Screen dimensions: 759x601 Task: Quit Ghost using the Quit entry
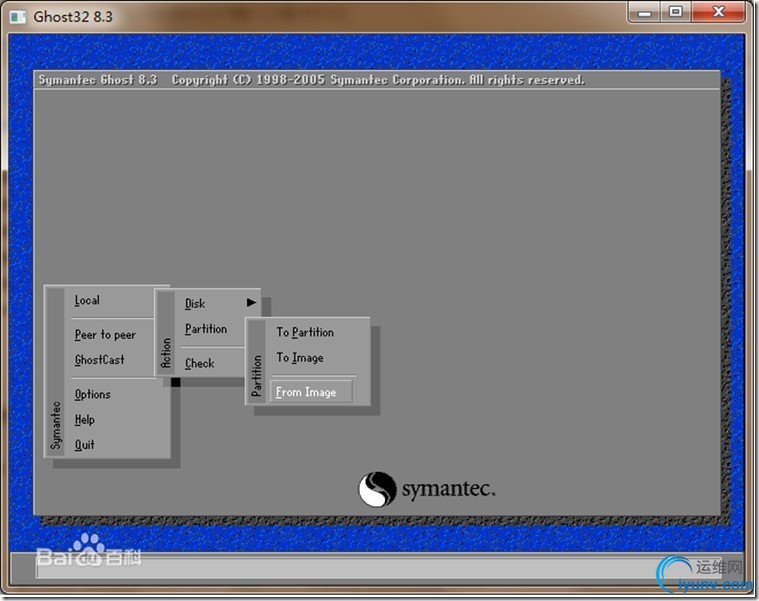[x=85, y=445]
